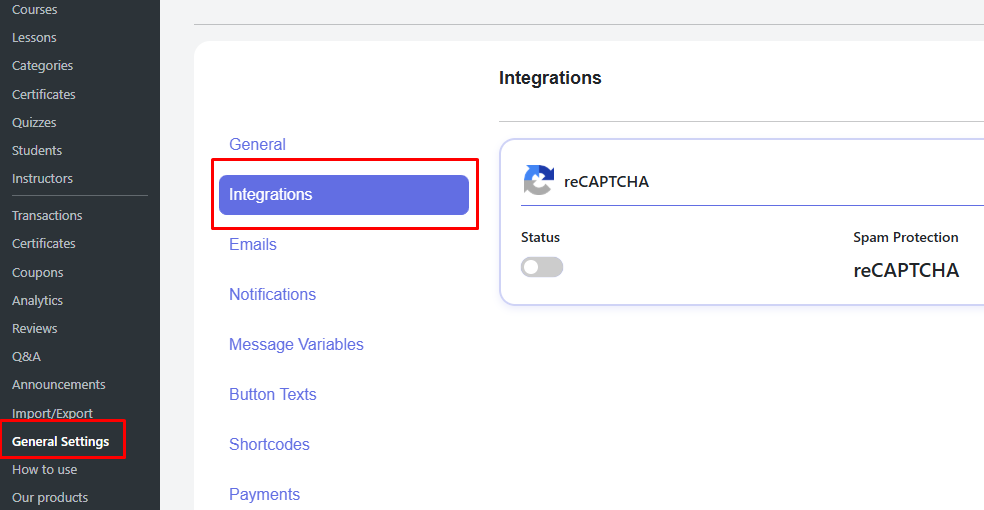Image resolution: width=984 pixels, height=510 pixels.
Task: Select the Button Texts tab
Action: pyautogui.click(x=272, y=394)
